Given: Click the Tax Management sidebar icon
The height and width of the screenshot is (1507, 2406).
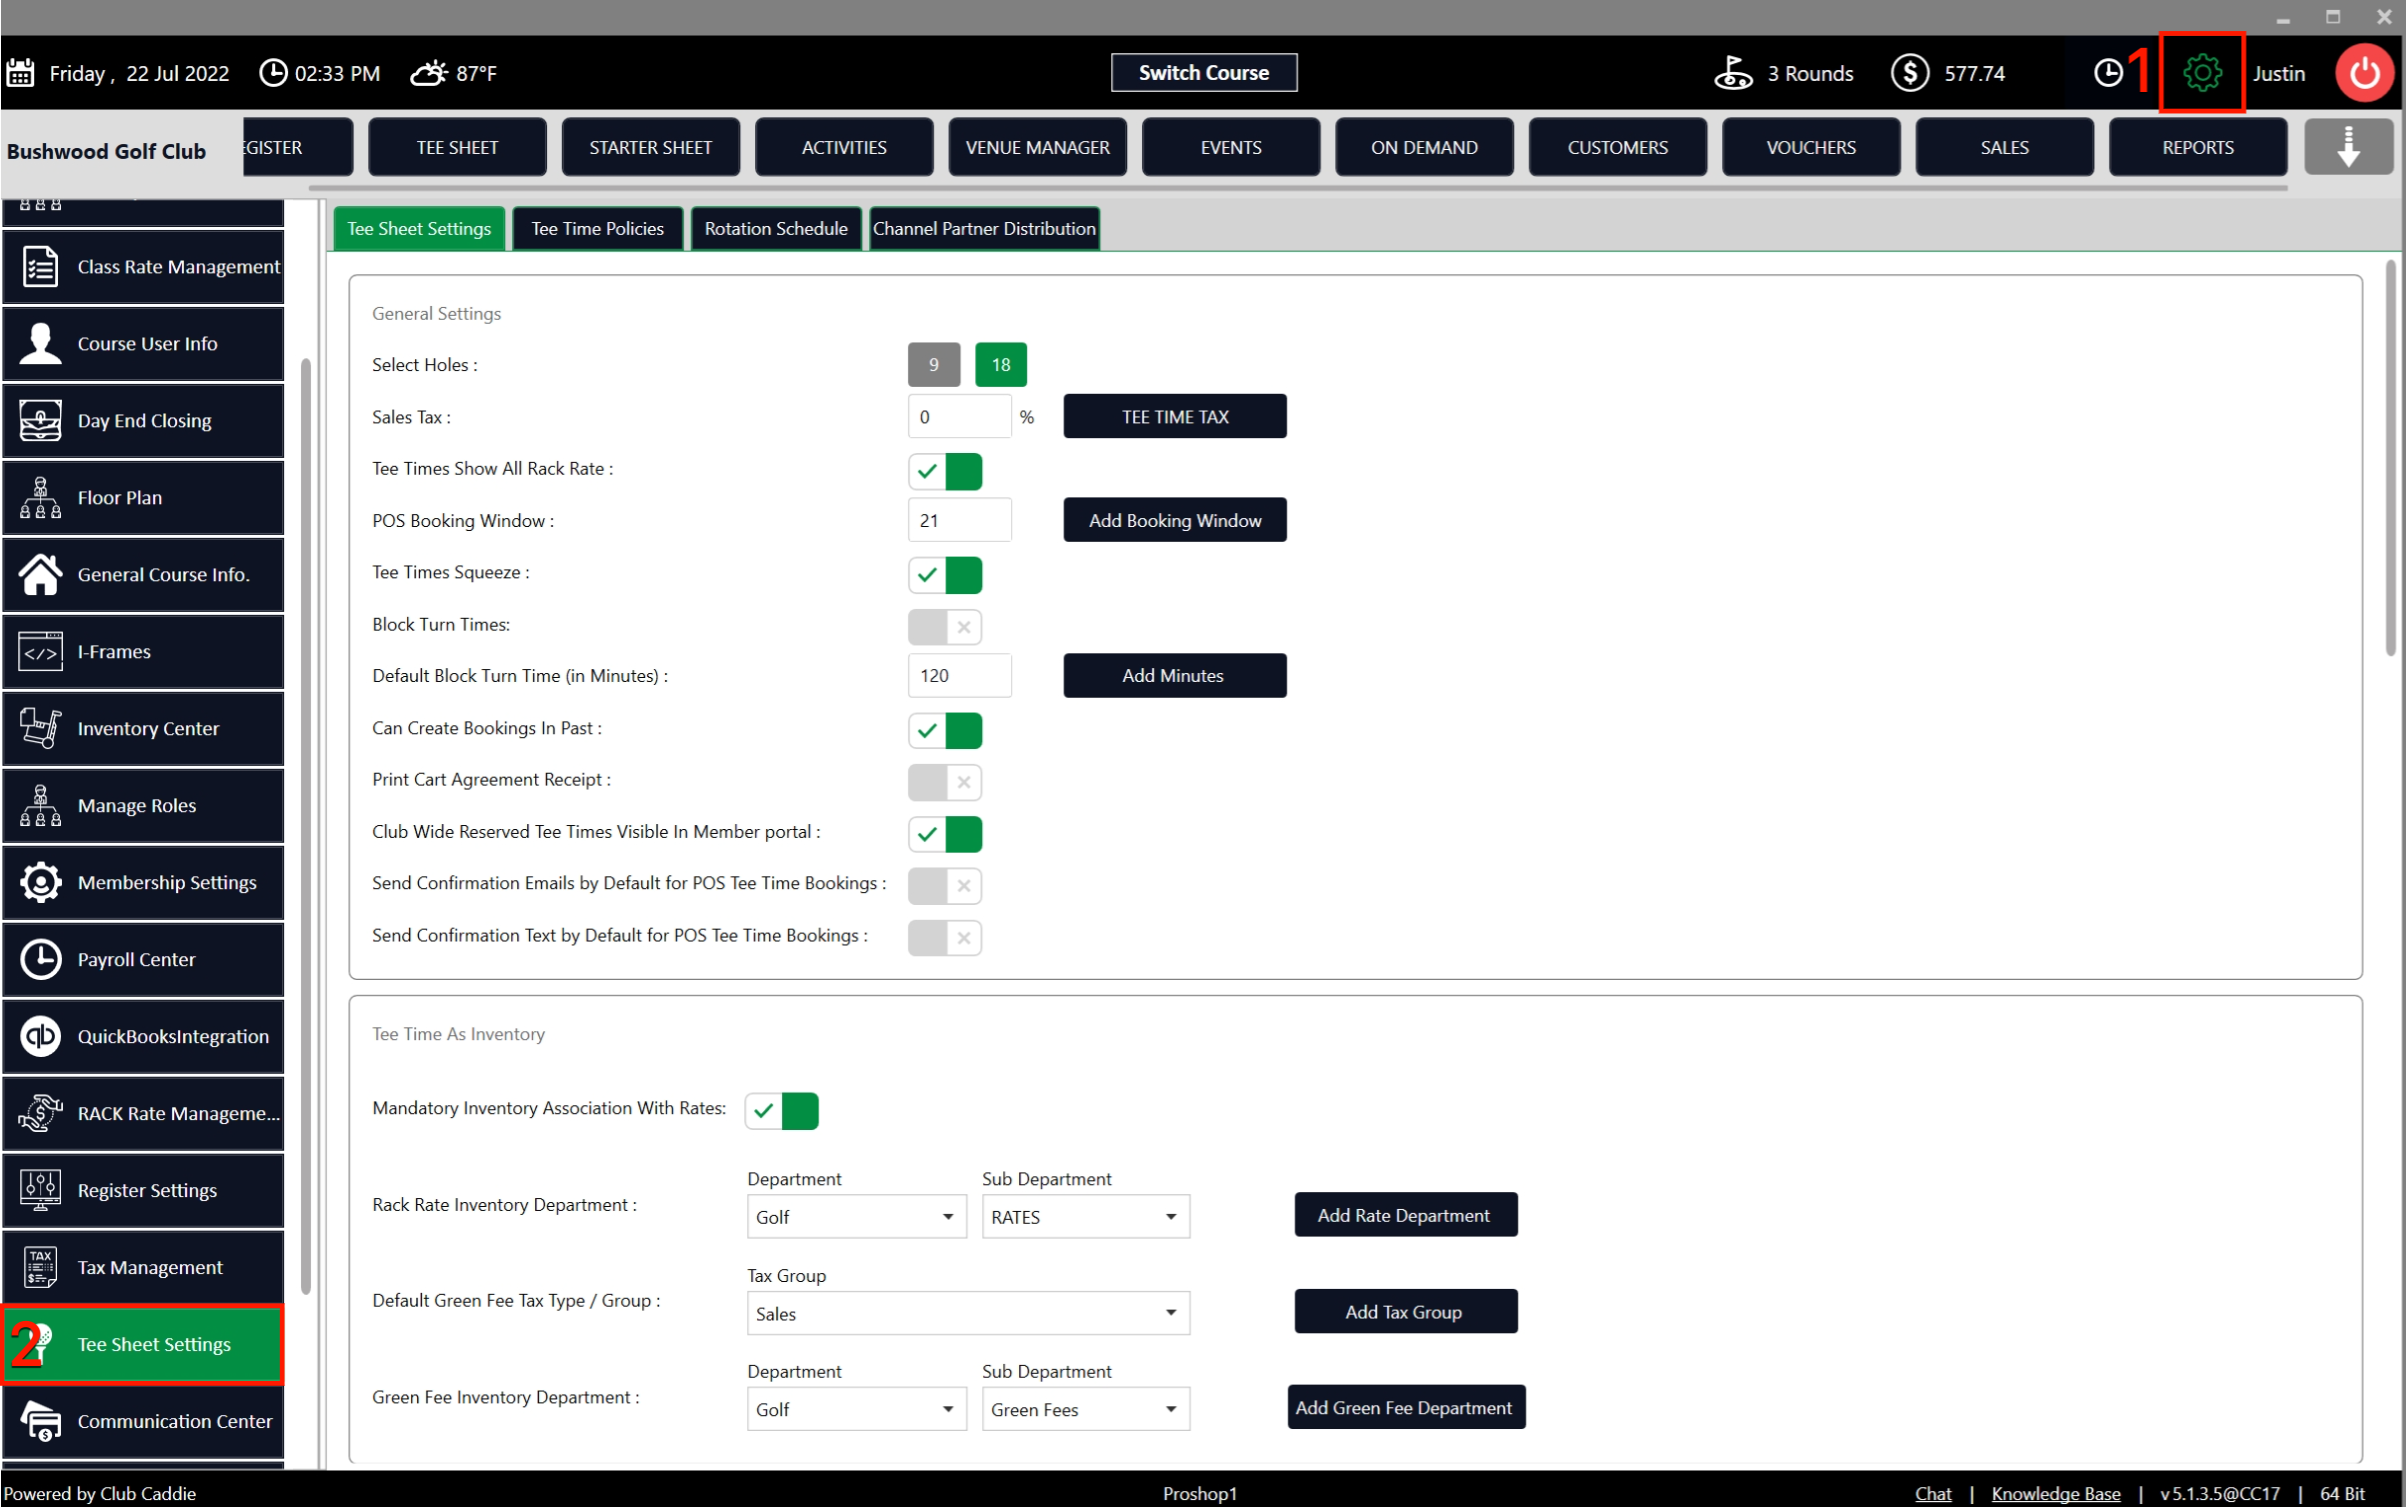Looking at the screenshot, I should pos(41,1267).
